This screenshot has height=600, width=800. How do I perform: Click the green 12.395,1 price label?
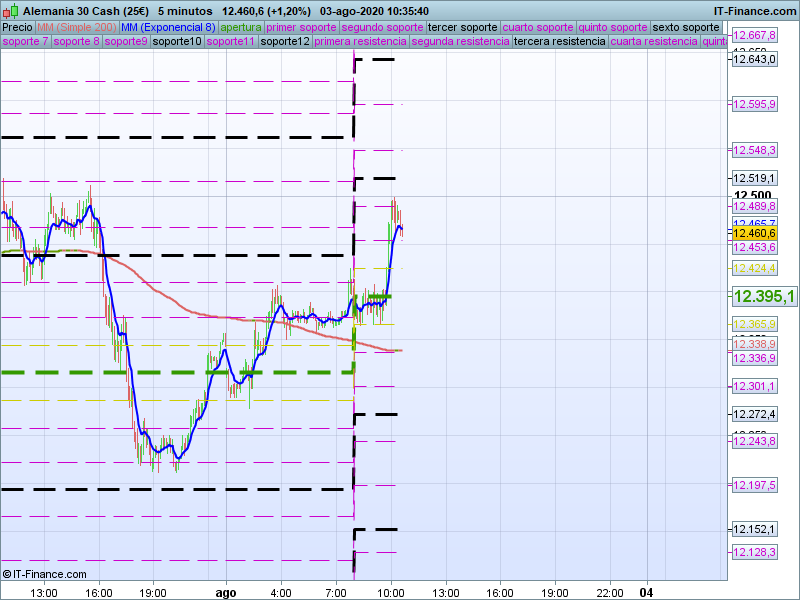coord(764,296)
